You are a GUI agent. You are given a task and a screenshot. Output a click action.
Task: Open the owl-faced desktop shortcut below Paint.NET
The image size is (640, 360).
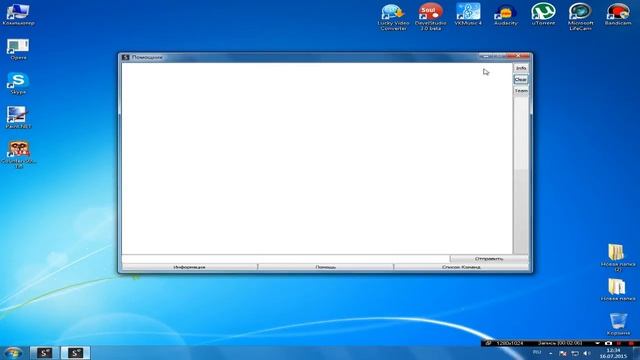click(19, 154)
